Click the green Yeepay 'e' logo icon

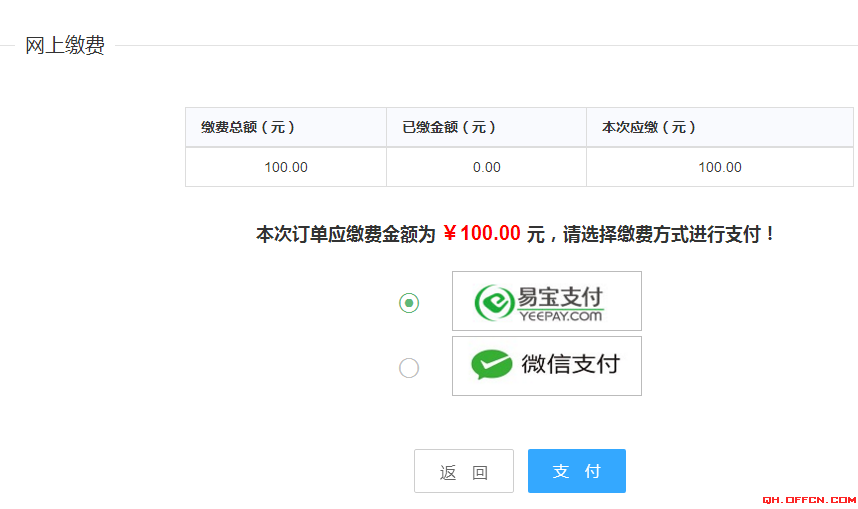click(494, 302)
